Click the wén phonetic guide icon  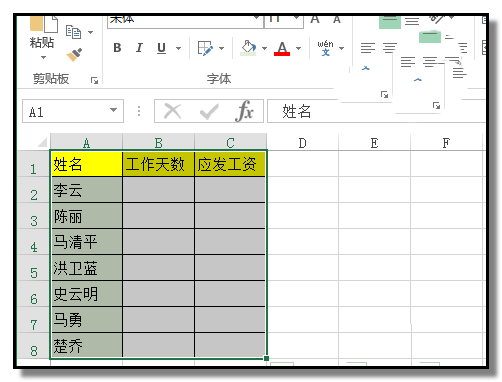click(325, 48)
